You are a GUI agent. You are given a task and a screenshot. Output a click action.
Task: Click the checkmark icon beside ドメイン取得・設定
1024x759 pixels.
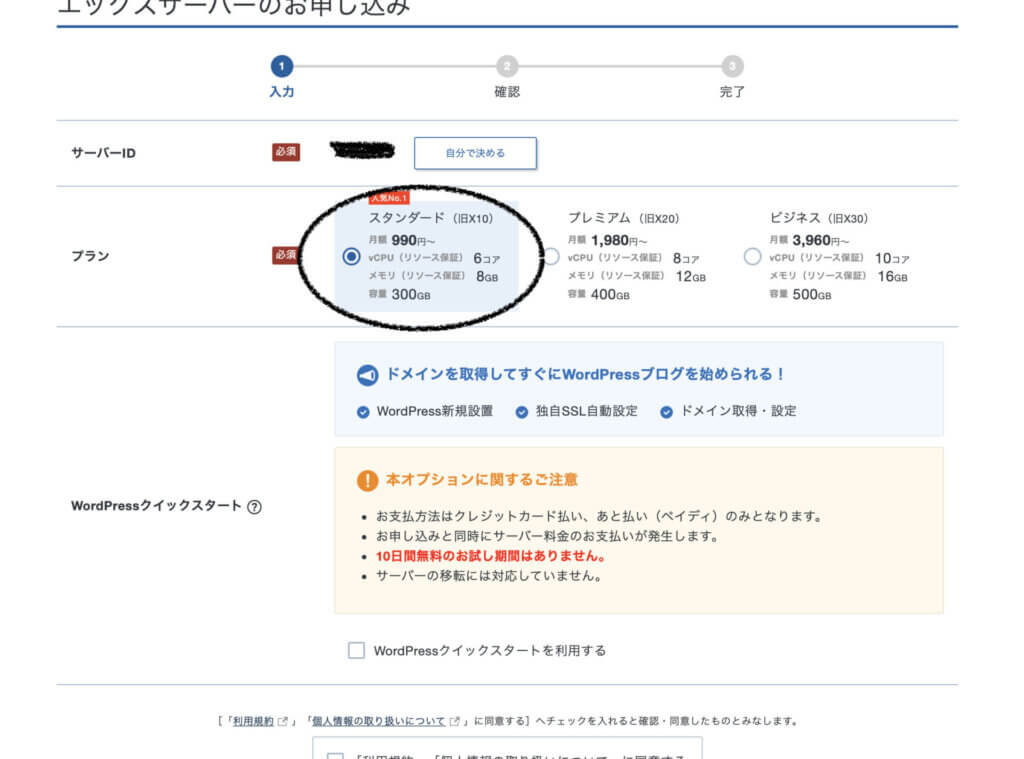coord(666,412)
